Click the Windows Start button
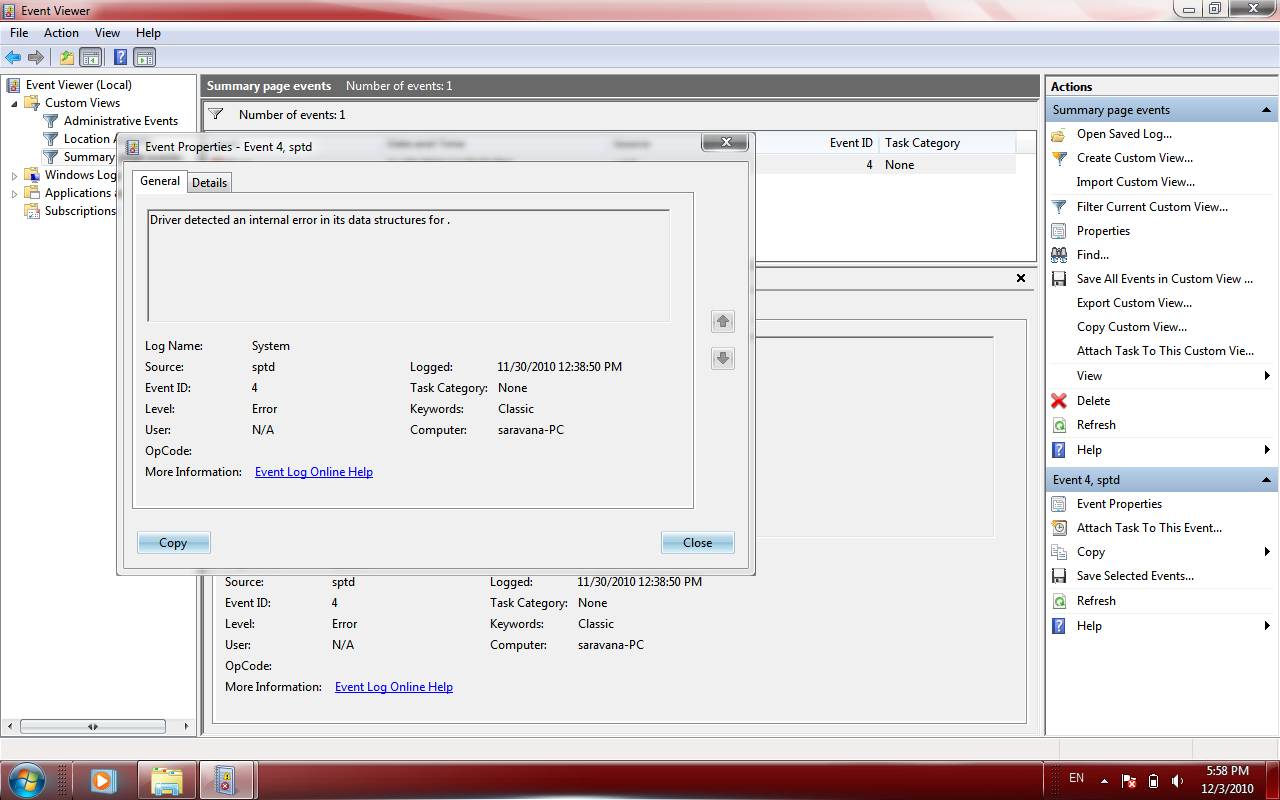The height and width of the screenshot is (800, 1280). tap(27, 779)
